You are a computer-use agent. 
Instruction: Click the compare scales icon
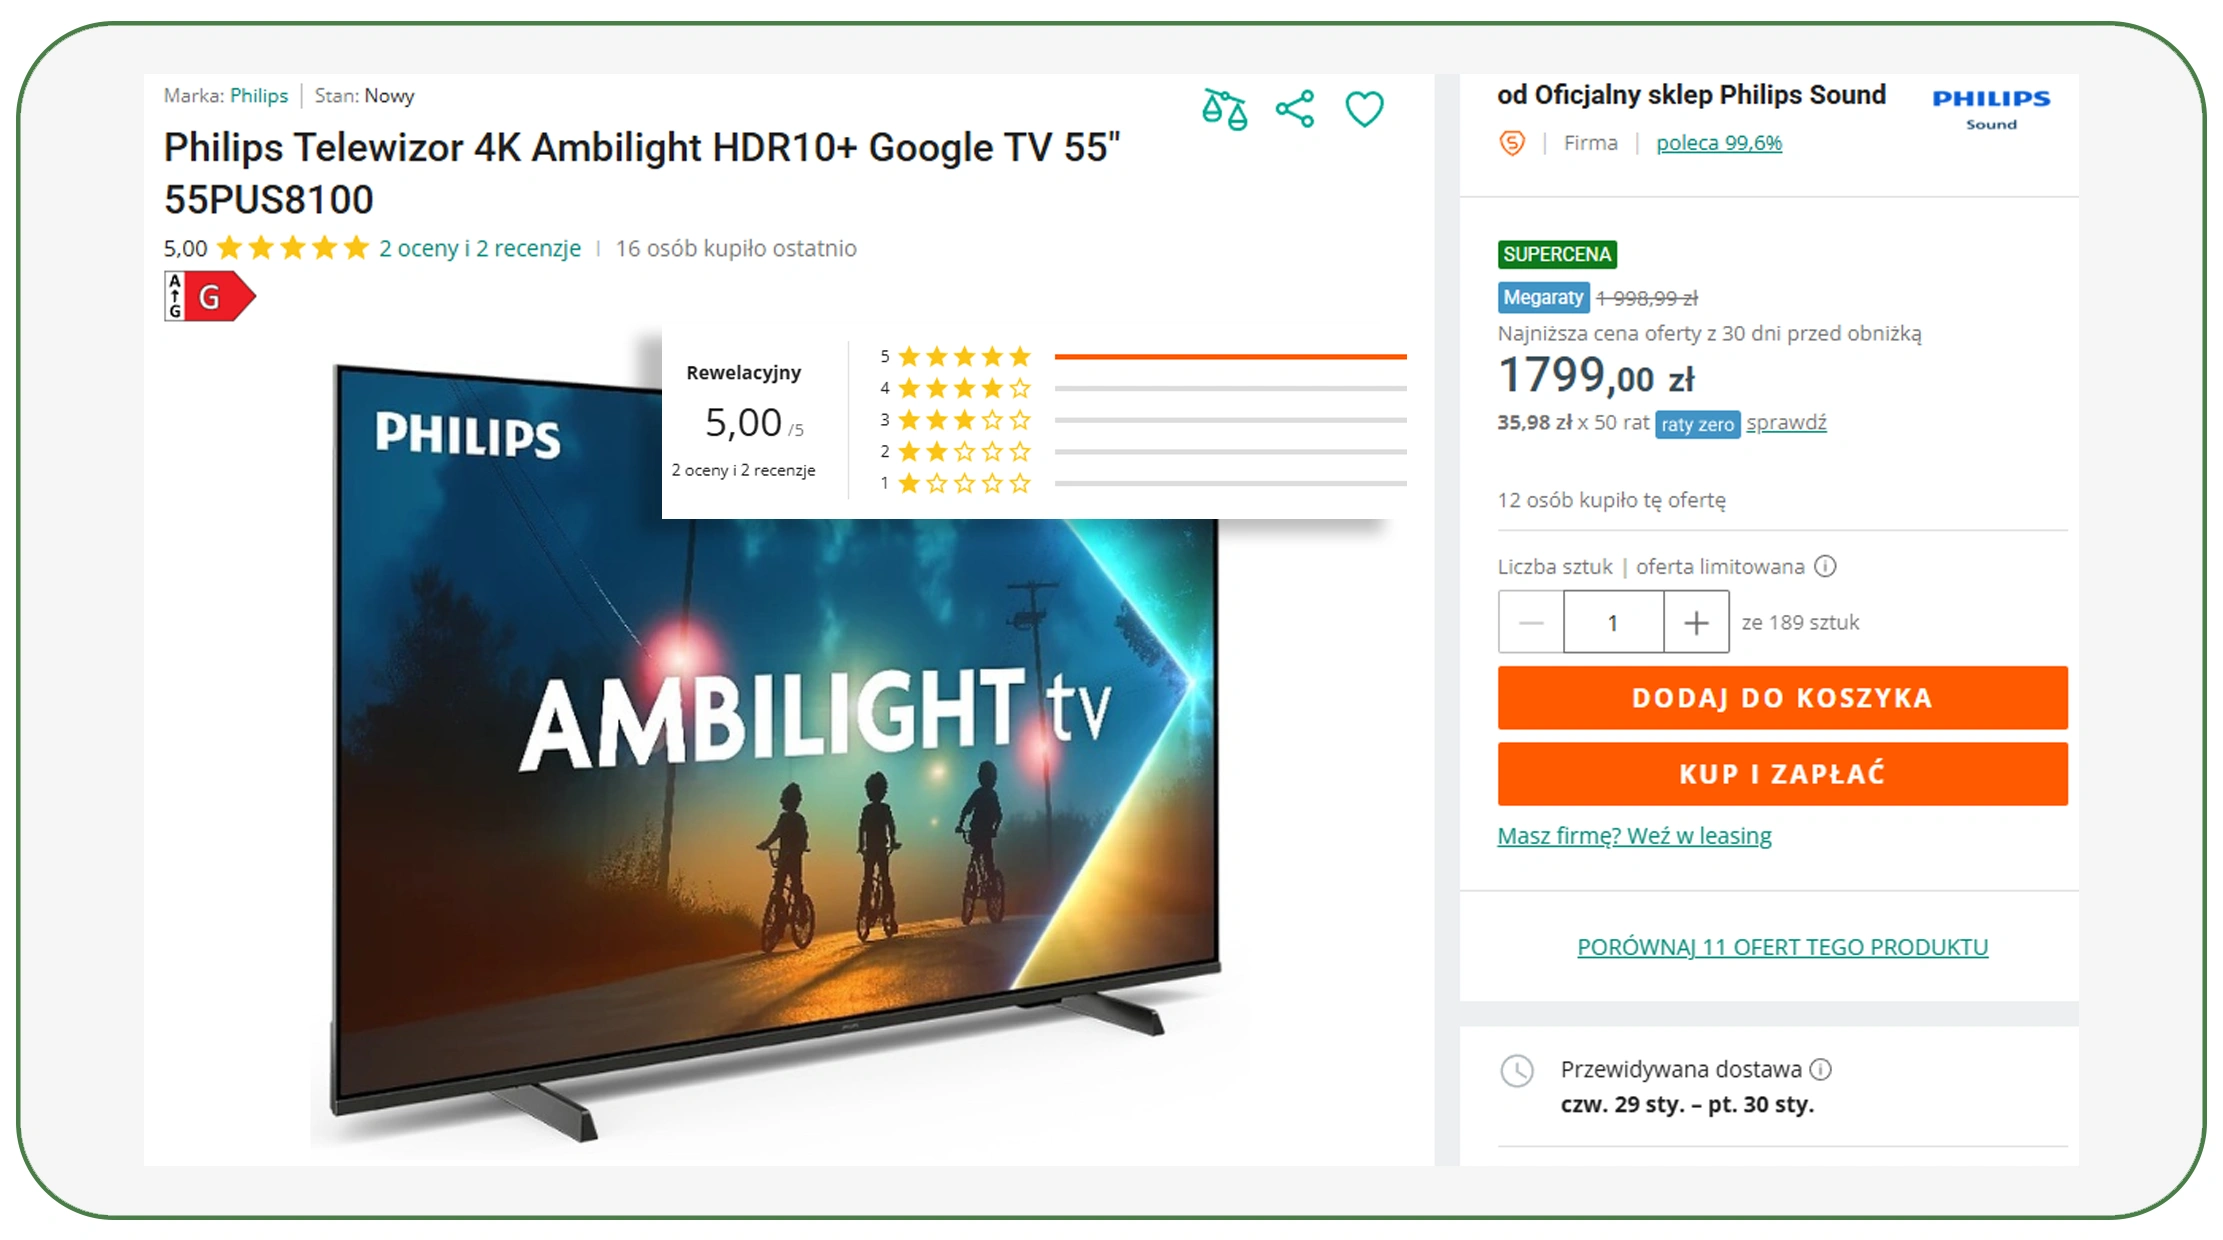click(x=1225, y=109)
